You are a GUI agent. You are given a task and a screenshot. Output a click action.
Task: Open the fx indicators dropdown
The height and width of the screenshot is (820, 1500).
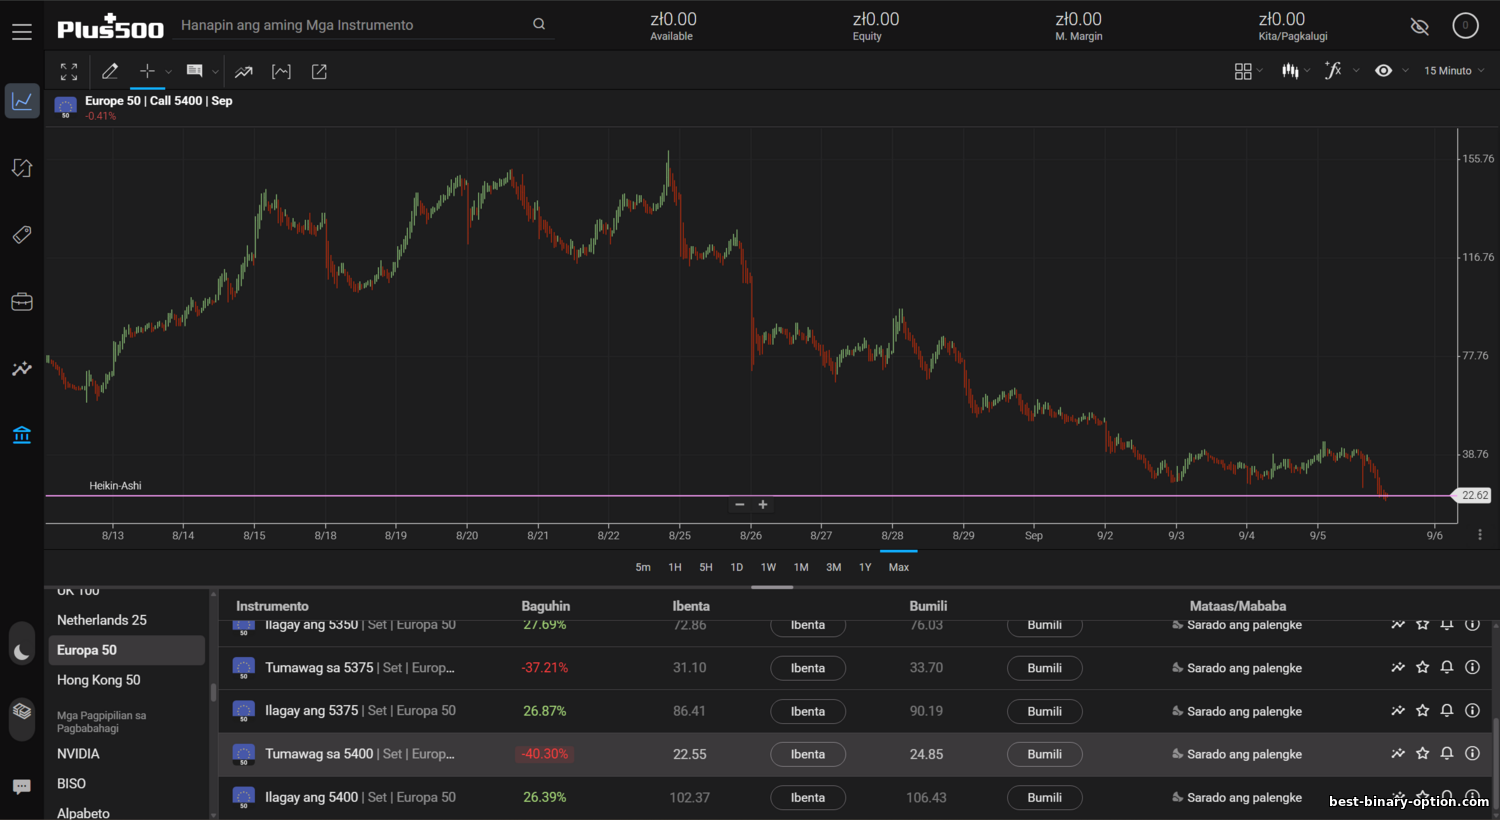tap(1340, 71)
